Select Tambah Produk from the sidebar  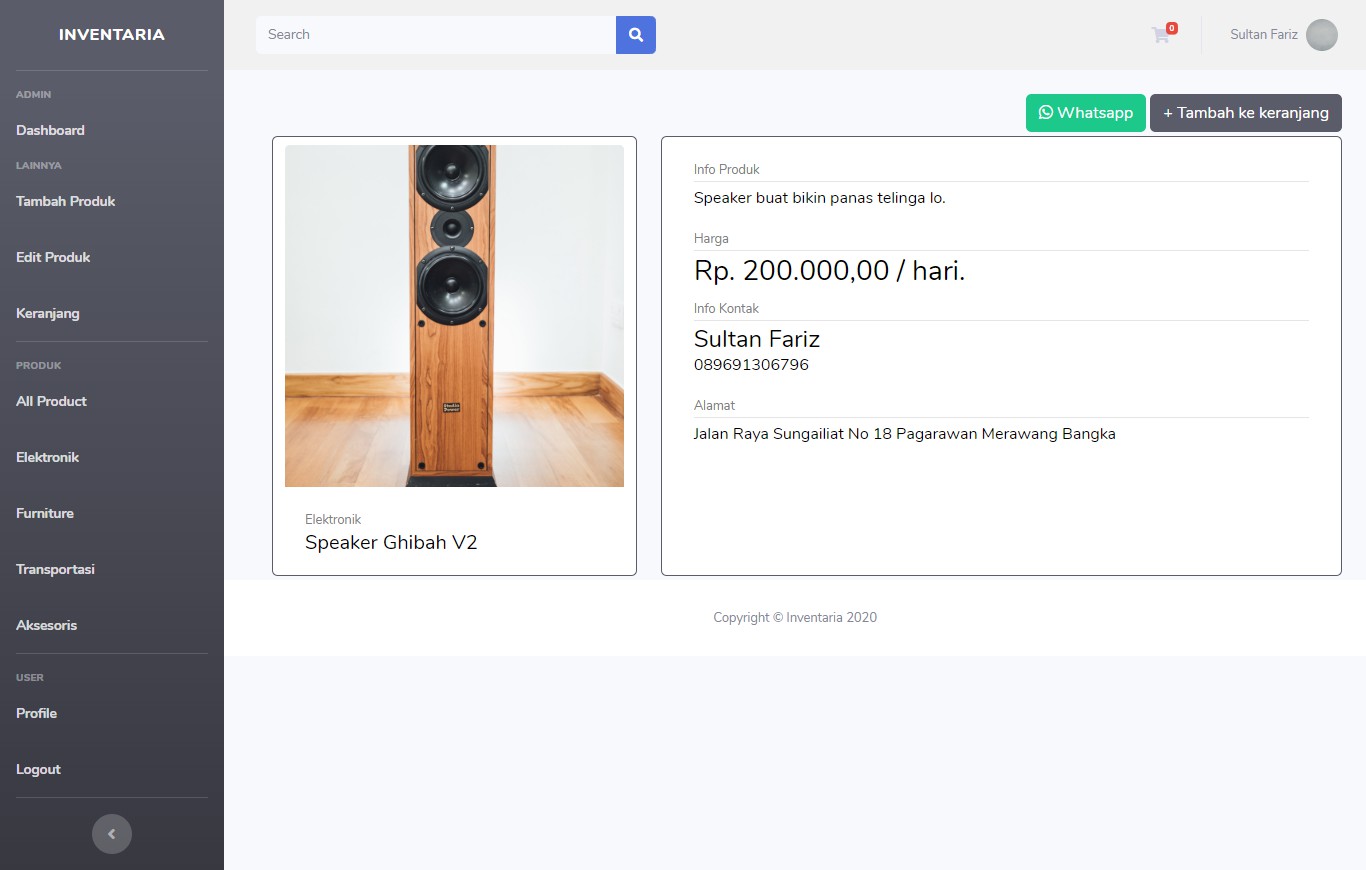[x=65, y=201]
